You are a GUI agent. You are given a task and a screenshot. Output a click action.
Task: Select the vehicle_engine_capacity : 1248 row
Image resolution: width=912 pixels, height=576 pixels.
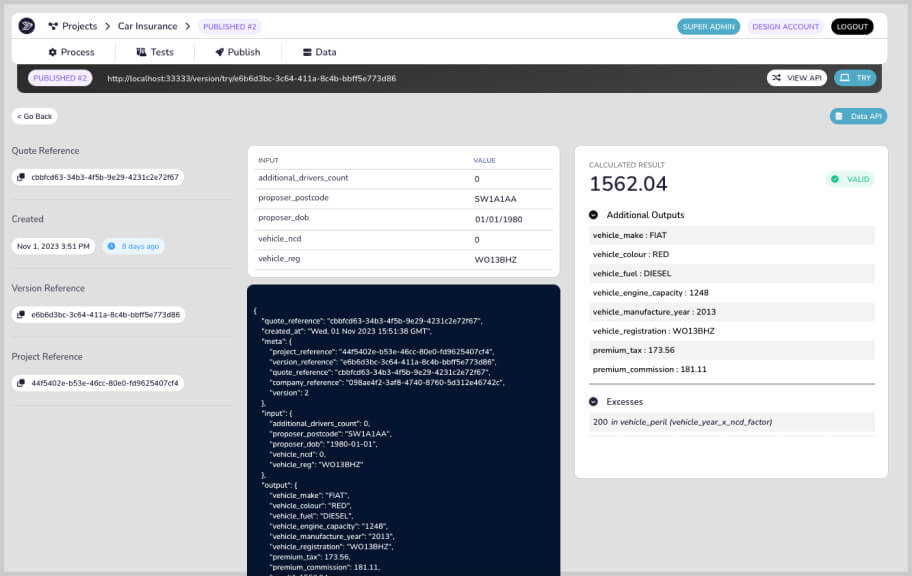pos(732,293)
